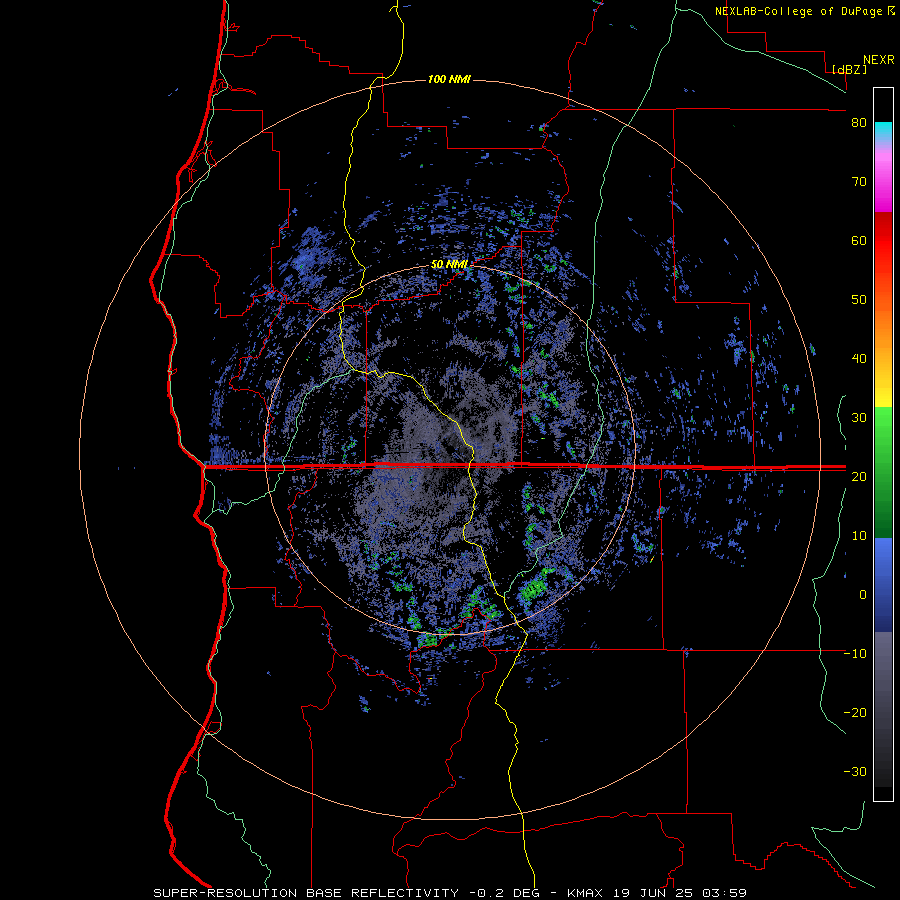Click the yellow segment of the color bar
This screenshot has height=900, width=900.
pyautogui.click(x=883, y=393)
